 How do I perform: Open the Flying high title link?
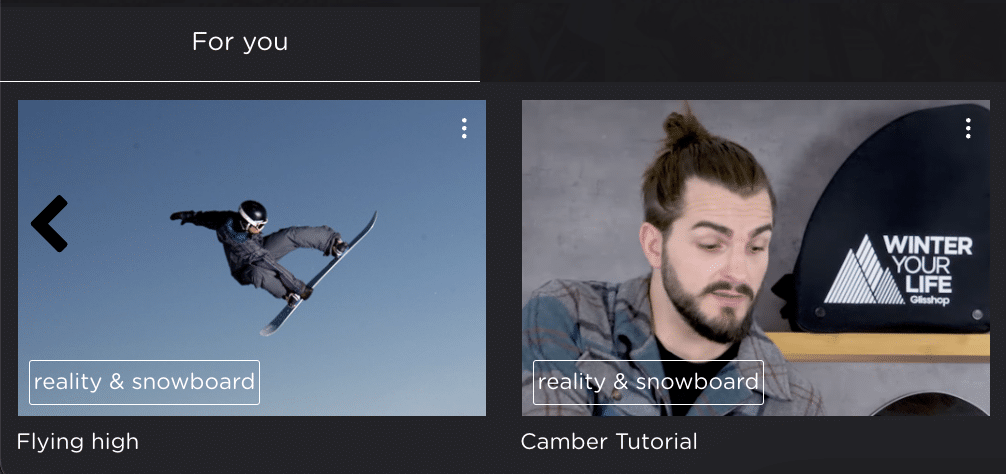(x=78, y=441)
